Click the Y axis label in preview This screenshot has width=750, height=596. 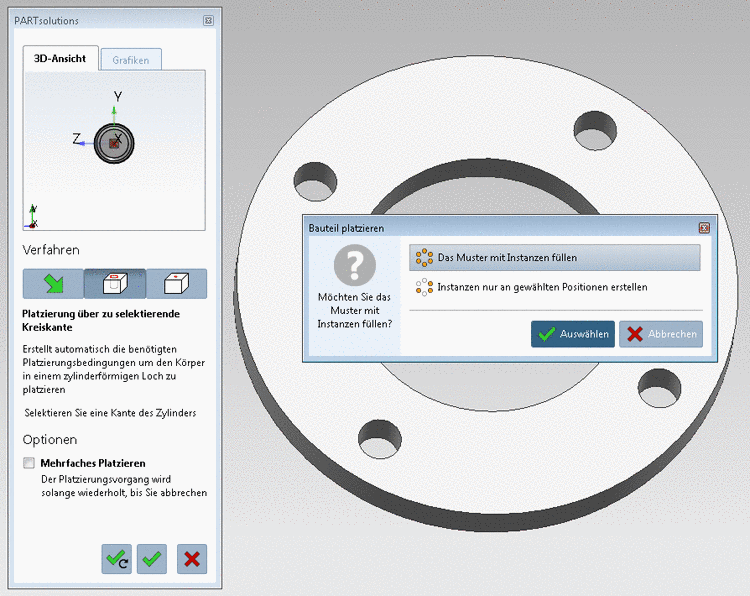click(x=118, y=97)
